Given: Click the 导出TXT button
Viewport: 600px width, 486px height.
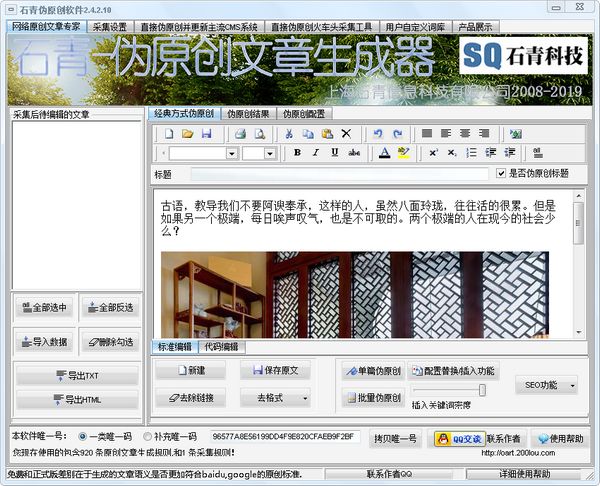Looking at the screenshot, I should [x=77, y=375].
